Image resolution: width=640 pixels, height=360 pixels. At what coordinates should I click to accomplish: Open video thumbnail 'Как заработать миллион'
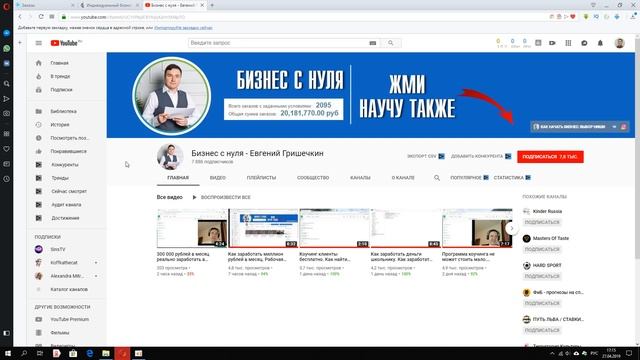263,228
